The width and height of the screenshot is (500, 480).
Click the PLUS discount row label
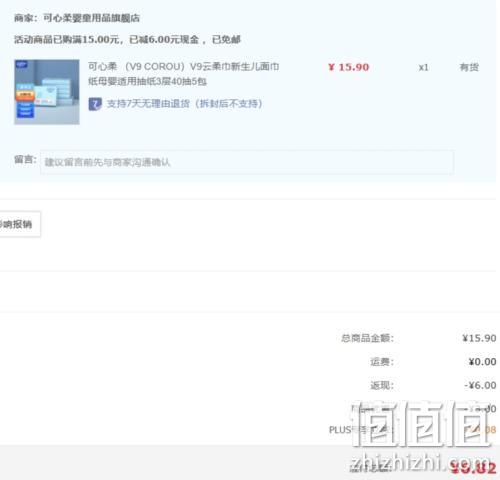tap(361, 430)
